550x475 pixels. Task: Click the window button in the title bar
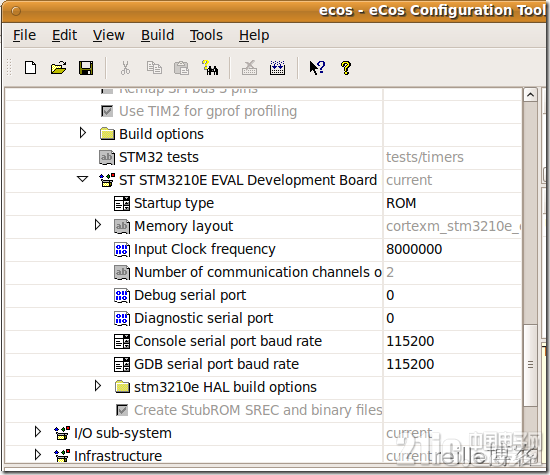pyautogui.click(x=16, y=11)
